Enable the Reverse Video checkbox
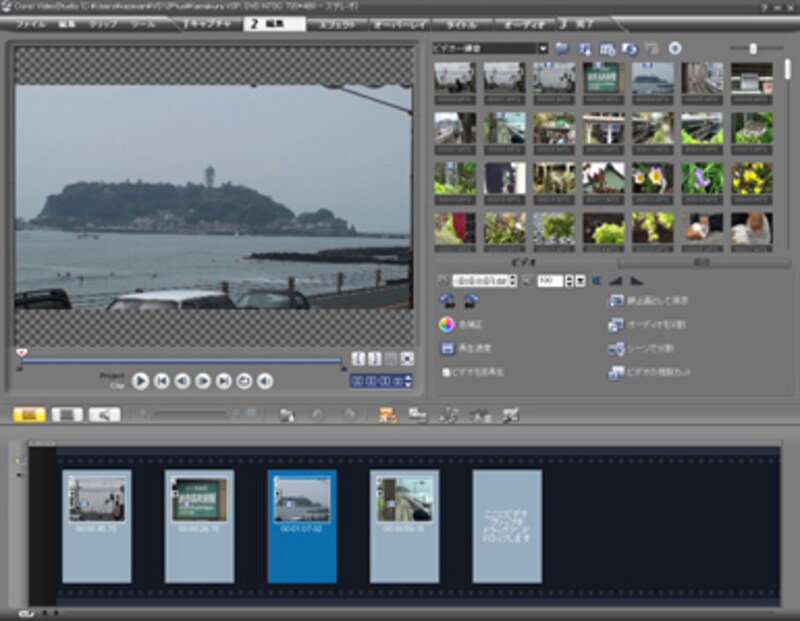 click(x=446, y=373)
